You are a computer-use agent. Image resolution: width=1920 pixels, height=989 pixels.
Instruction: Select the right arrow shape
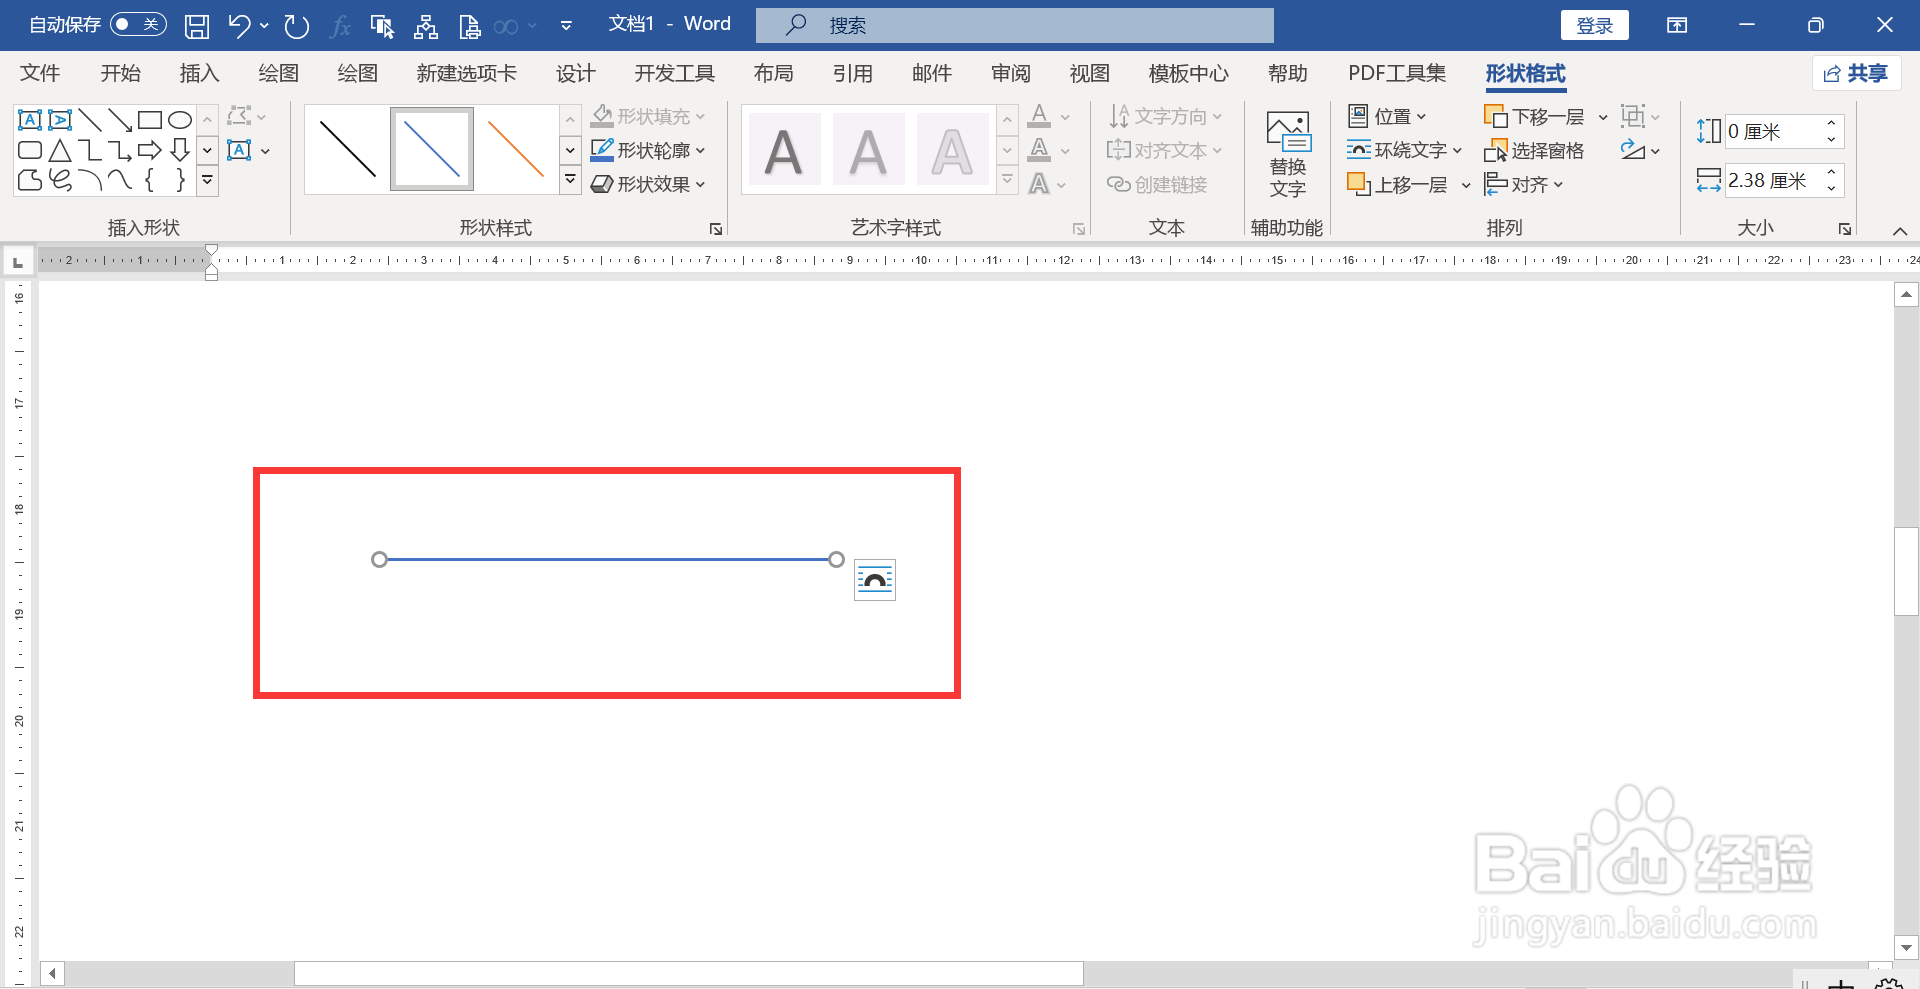pos(150,150)
